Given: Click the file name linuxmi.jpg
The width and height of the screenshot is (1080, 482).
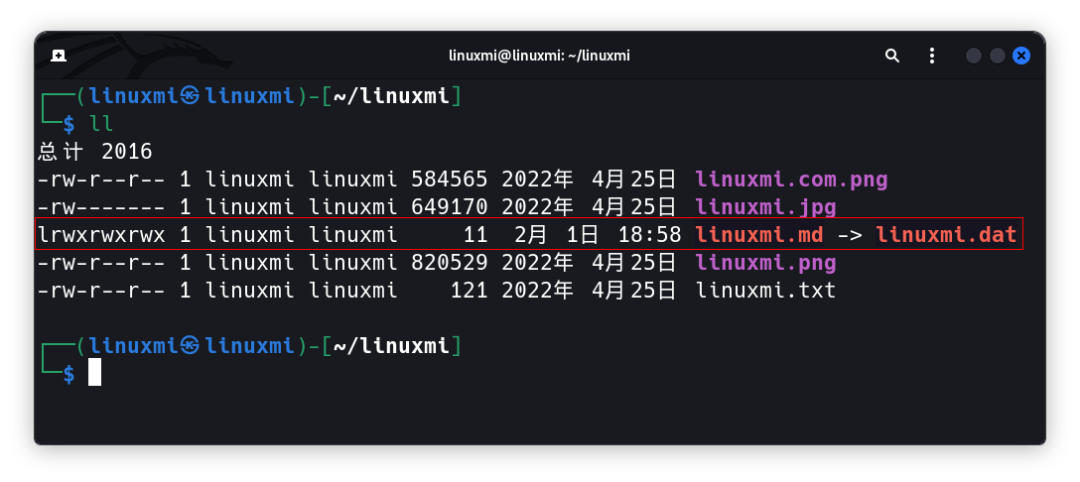Looking at the screenshot, I should [766, 207].
